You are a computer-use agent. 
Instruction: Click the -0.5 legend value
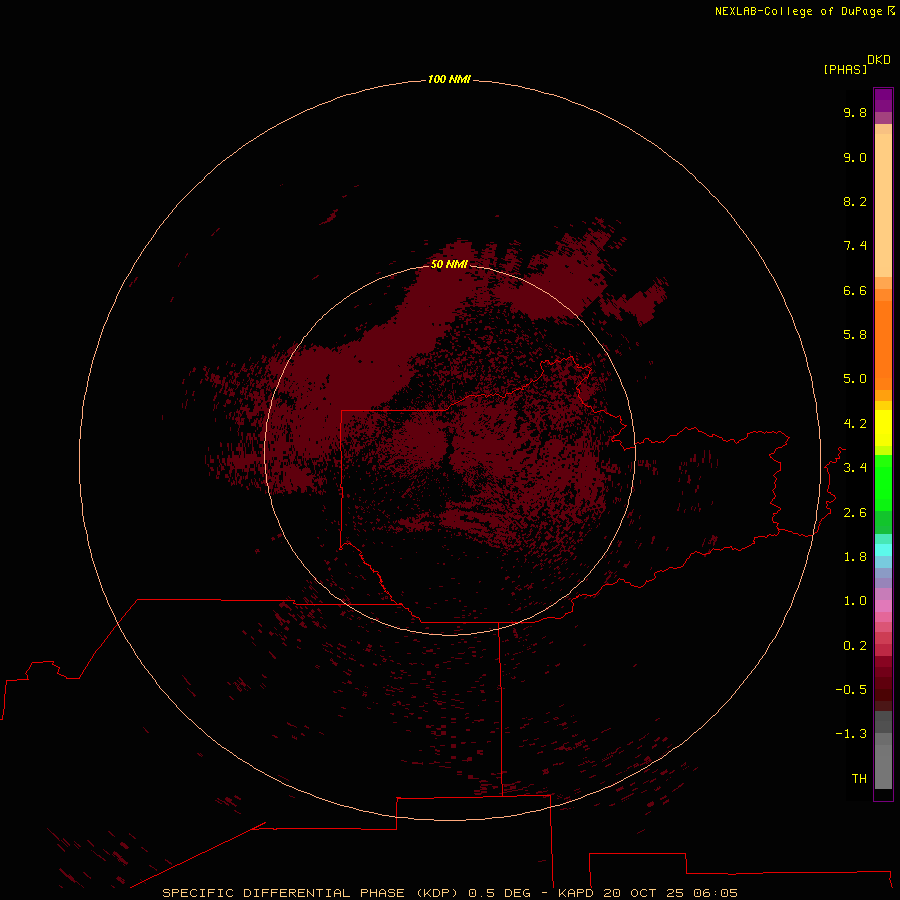(851, 690)
